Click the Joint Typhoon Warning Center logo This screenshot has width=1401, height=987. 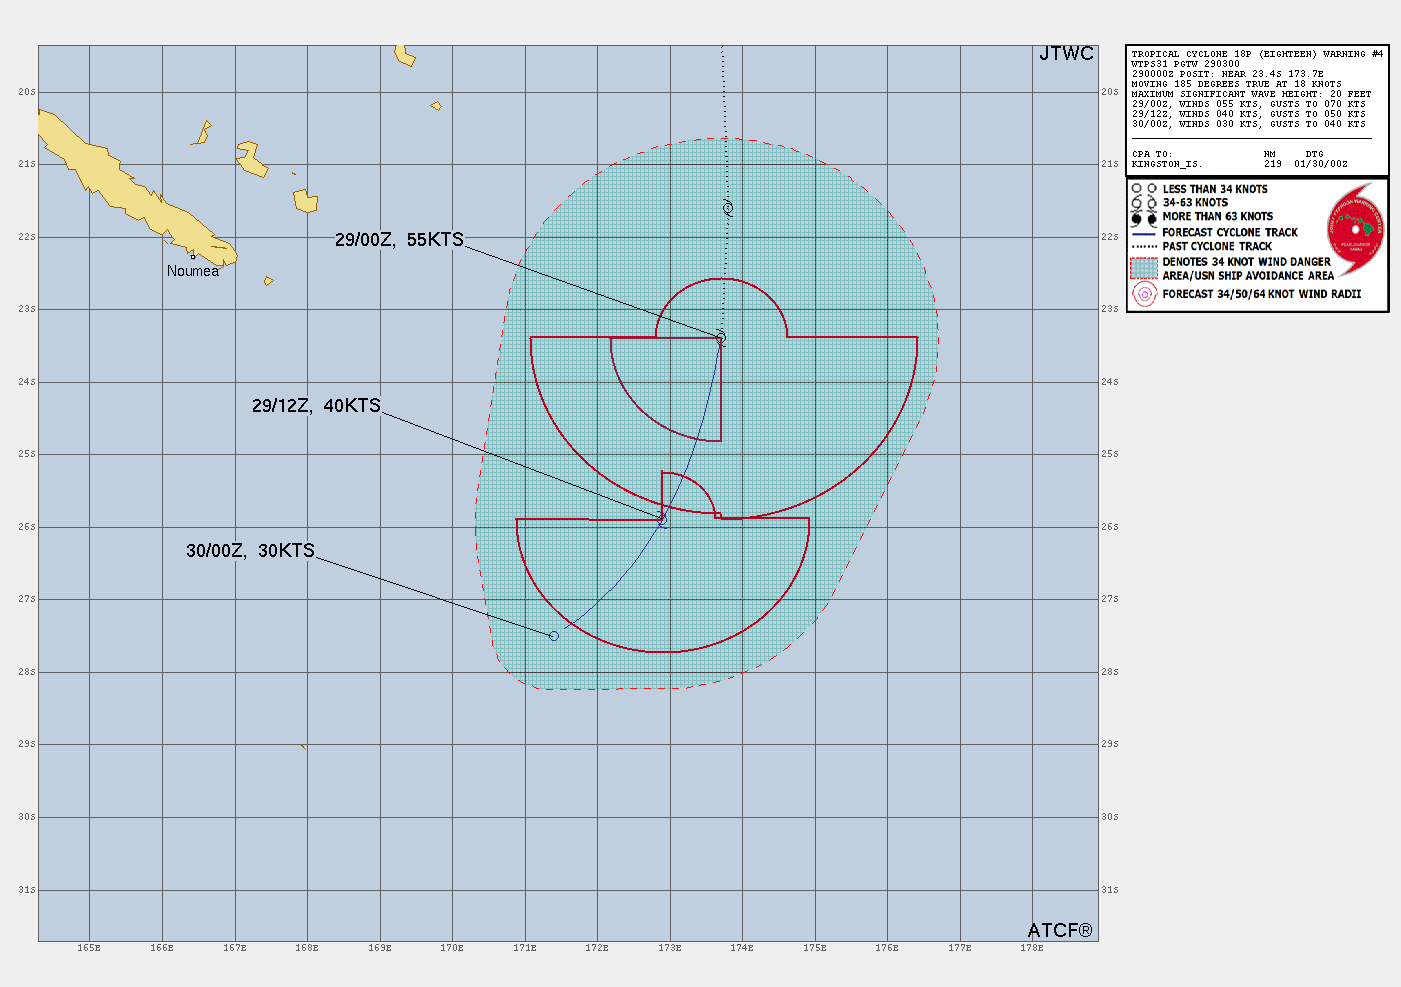[1355, 229]
